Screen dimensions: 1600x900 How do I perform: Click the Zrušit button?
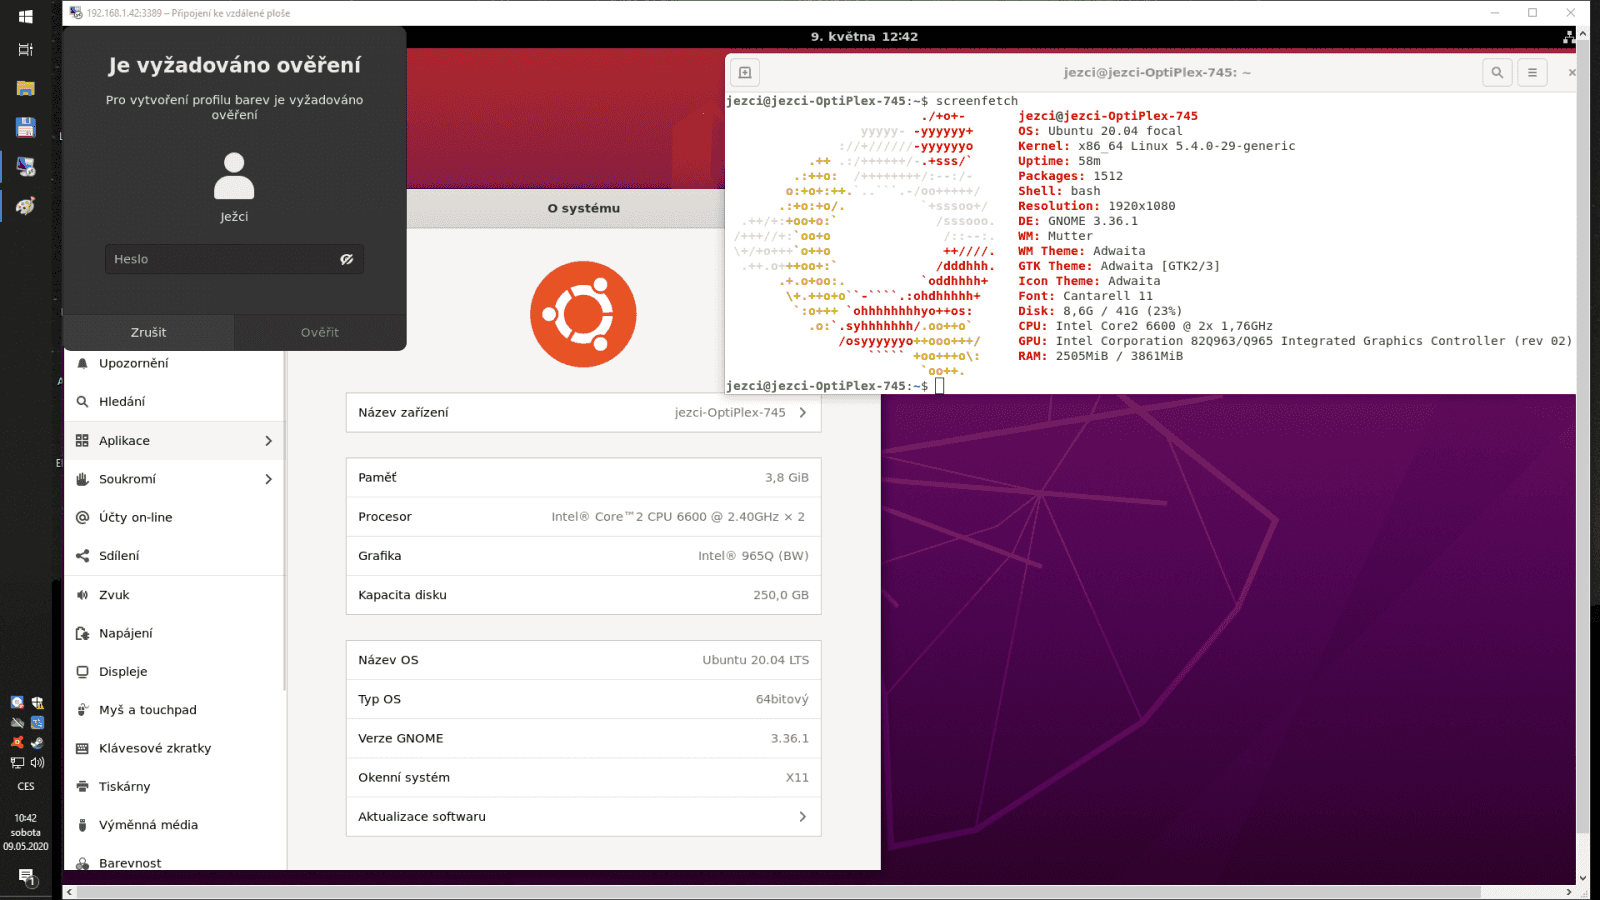[x=147, y=331]
